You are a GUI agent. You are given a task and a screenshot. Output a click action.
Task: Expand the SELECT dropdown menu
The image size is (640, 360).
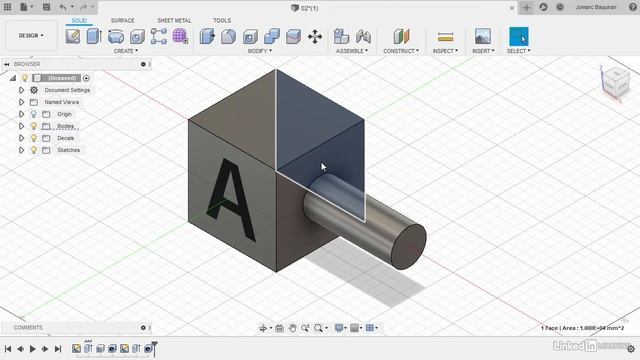518,51
